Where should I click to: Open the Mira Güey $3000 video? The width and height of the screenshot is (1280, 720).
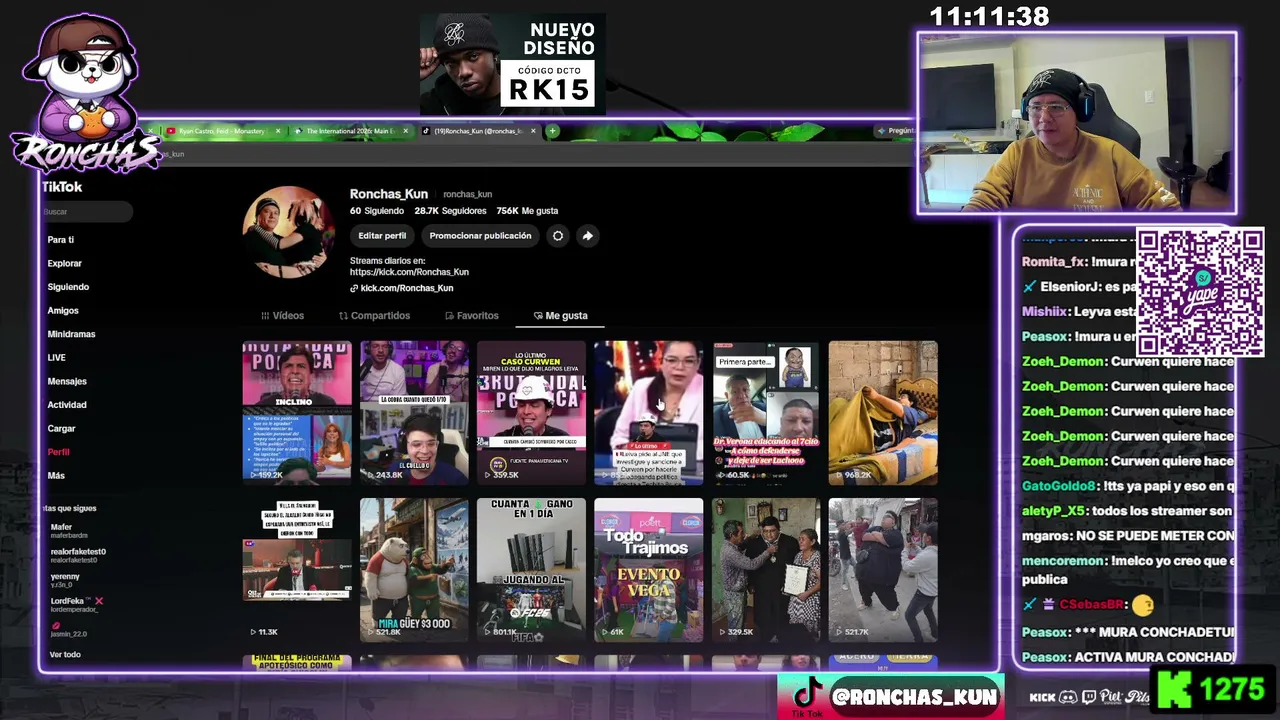pos(414,570)
